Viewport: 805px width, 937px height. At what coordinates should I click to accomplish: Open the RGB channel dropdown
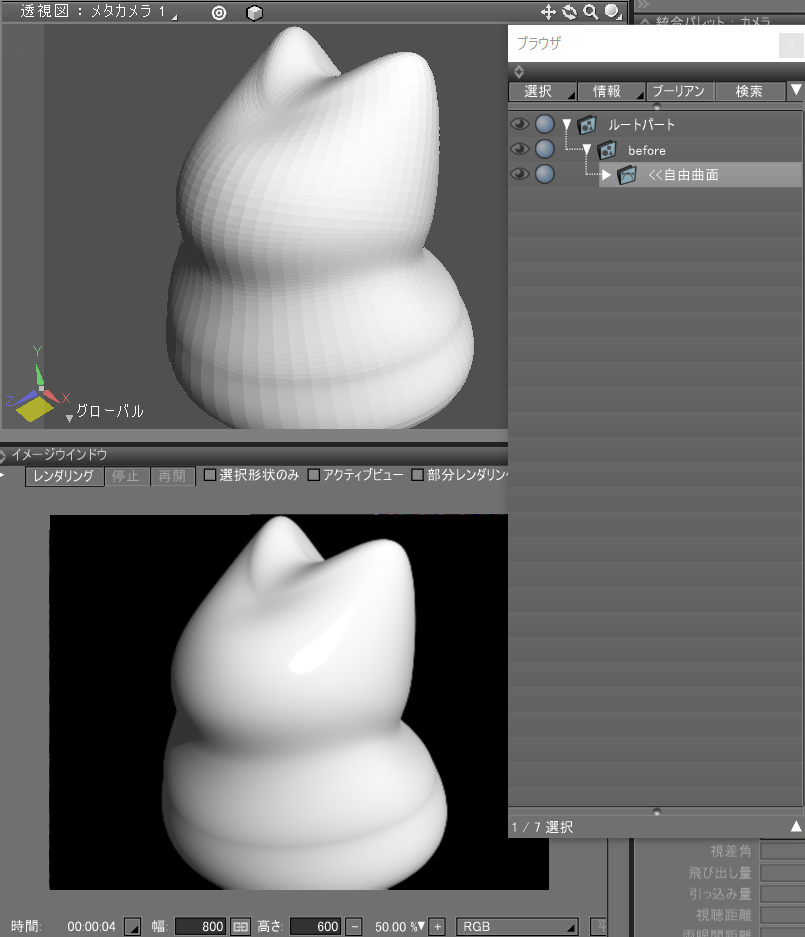click(517, 926)
